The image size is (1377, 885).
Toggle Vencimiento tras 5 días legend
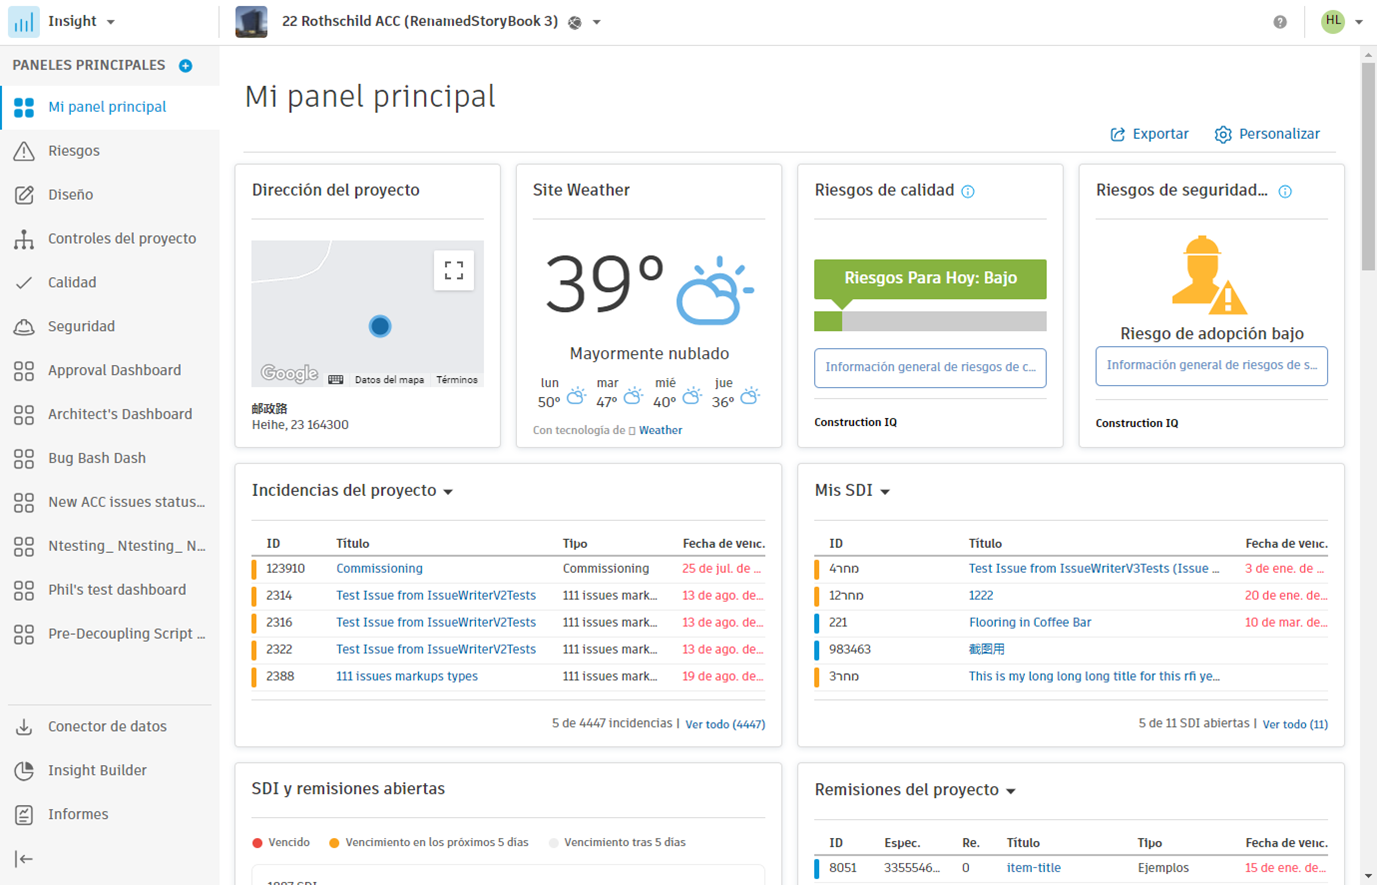pos(617,842)
